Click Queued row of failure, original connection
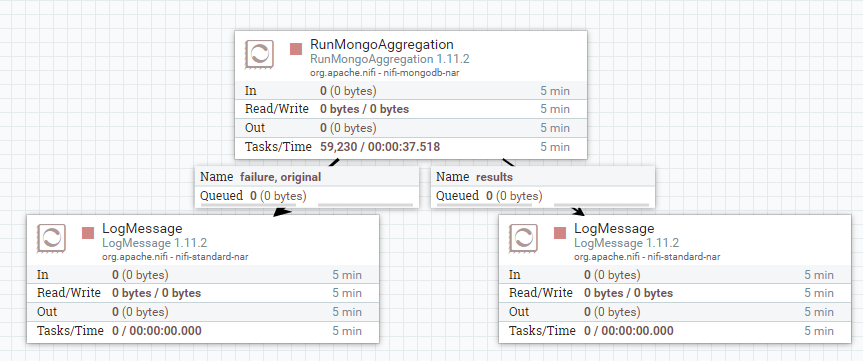Viewport: 863px width, 361px height. [x=307, y=196]
